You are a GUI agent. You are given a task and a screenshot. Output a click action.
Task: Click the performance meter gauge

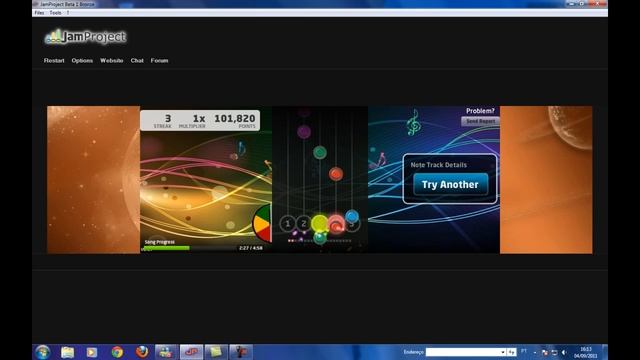click(x=262, y=223)
